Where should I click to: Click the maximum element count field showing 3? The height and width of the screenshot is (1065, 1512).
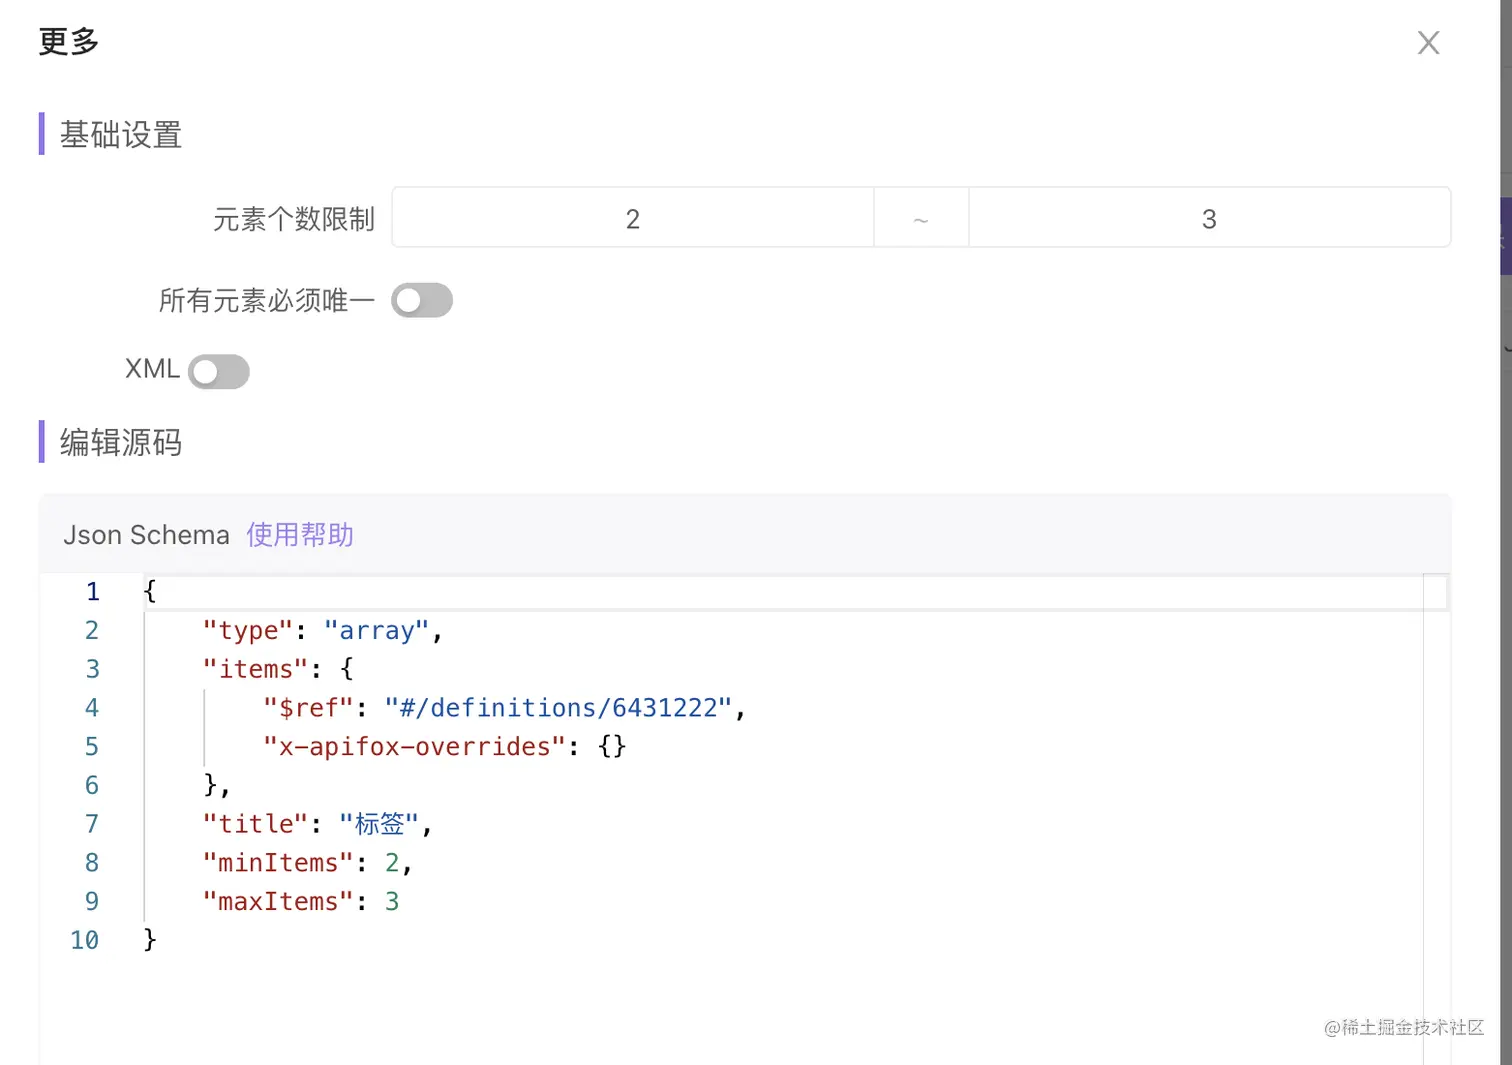point(1209,218)
